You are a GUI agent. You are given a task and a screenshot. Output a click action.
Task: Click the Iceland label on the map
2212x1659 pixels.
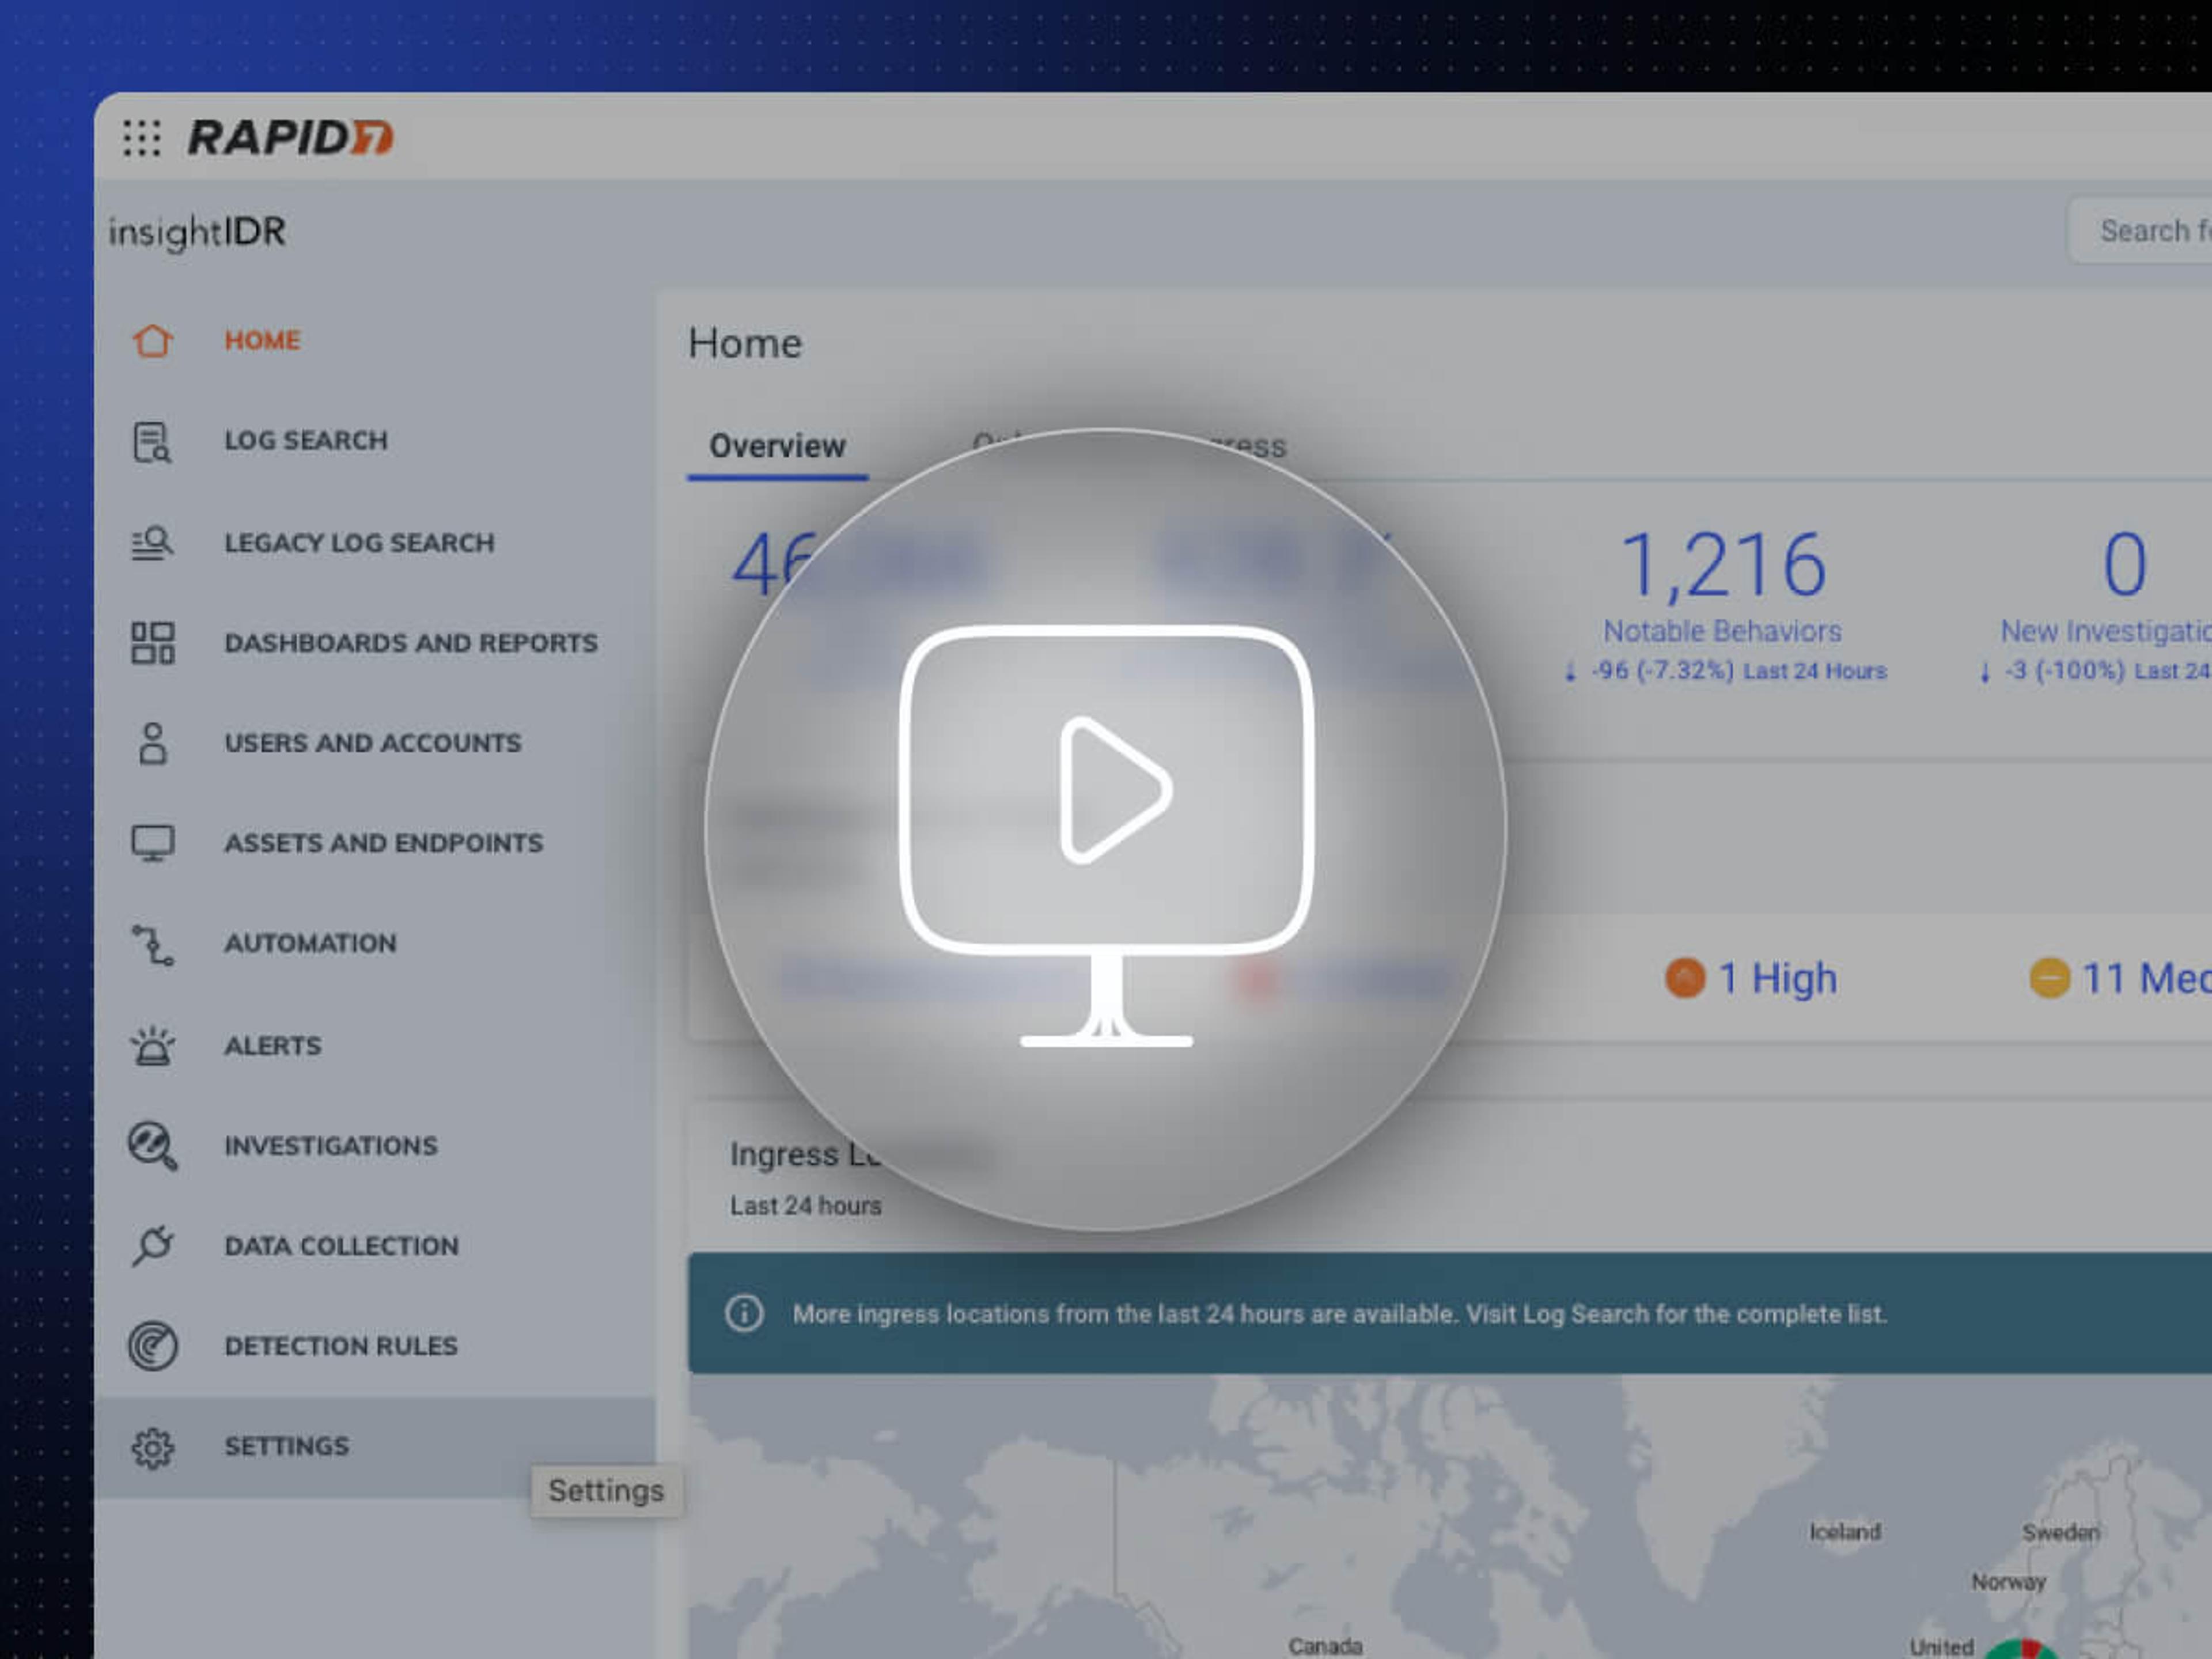click(1845, 1532)
